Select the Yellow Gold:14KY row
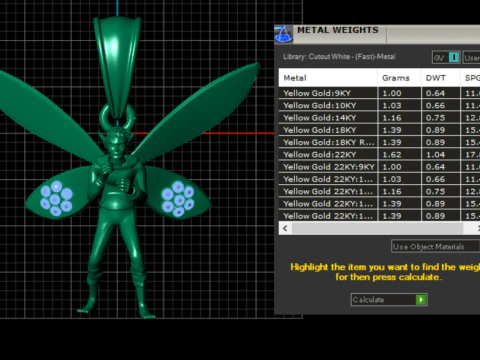 [379, 118]
